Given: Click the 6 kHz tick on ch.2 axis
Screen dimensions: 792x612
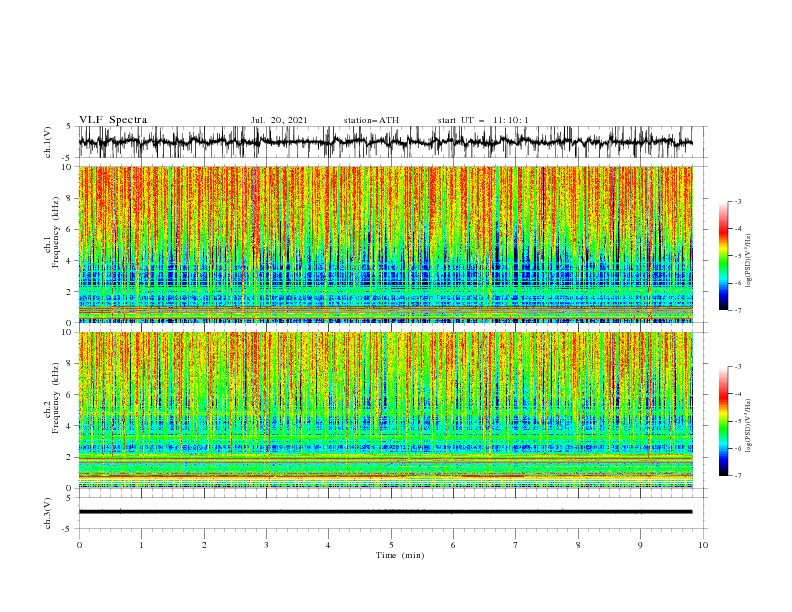Looking at the screenshot, I should pyautogui.click(x=70, y=395).
